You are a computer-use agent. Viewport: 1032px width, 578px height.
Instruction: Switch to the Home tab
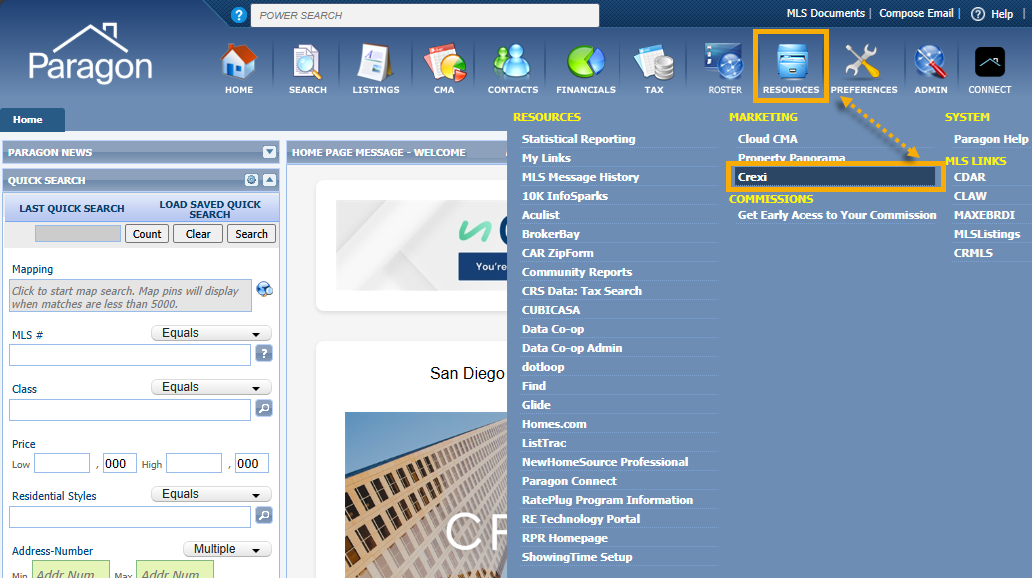(32, 120)
